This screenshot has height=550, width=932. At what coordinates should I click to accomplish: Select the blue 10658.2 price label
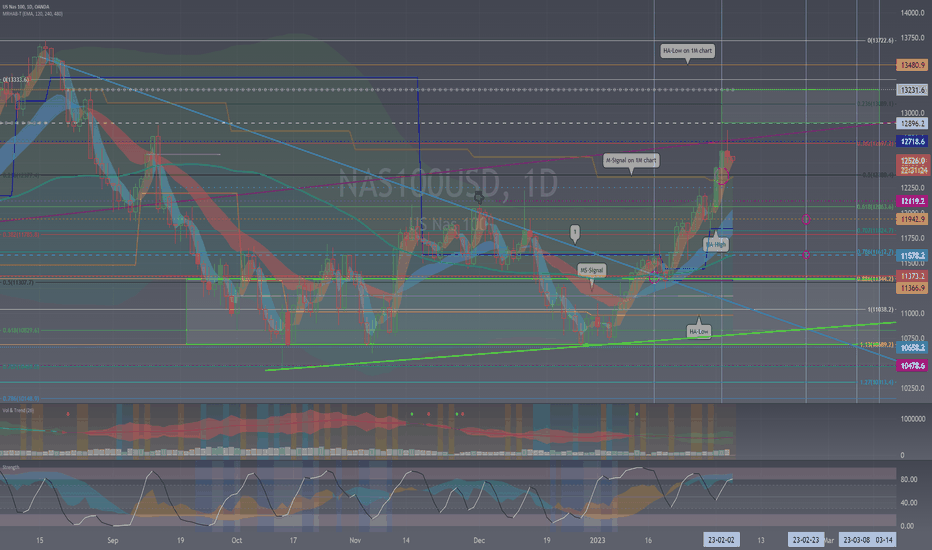pos(912,348)
